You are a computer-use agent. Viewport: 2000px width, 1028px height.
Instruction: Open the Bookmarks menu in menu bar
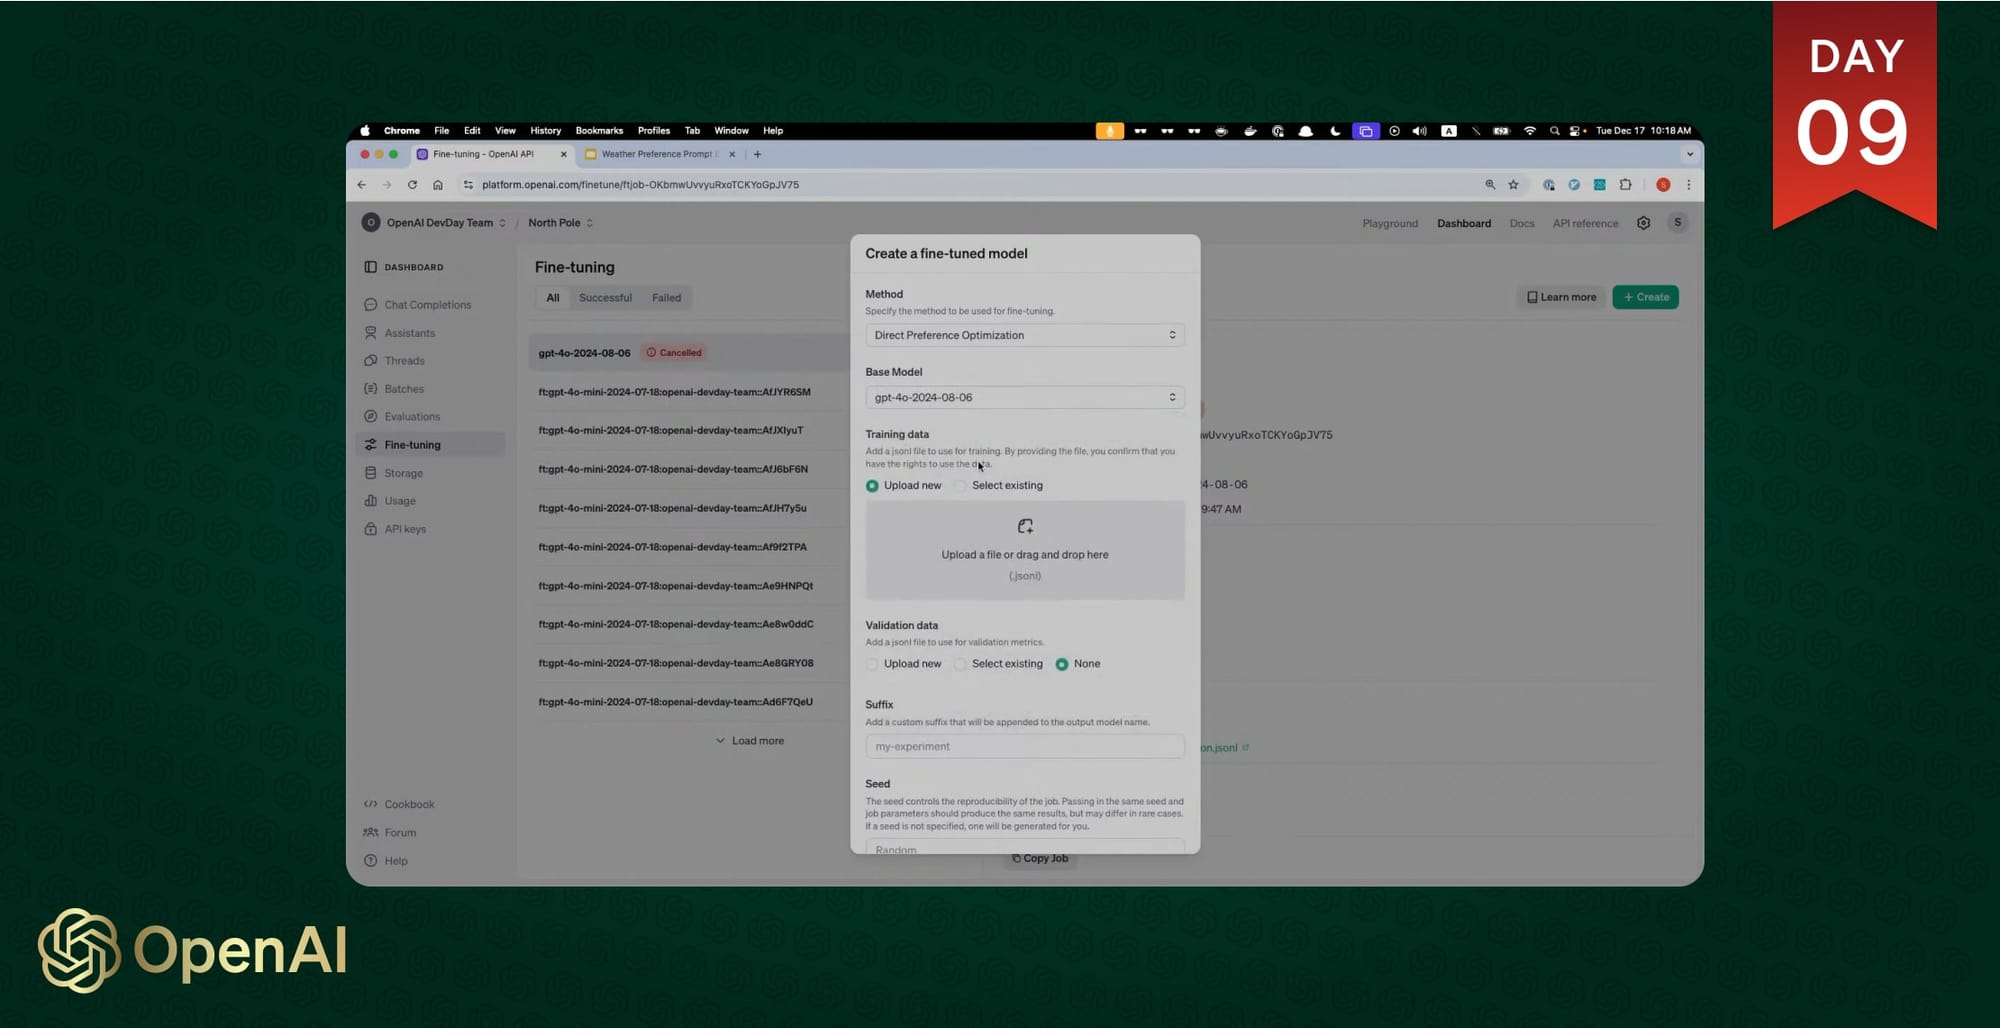point(599,131)
